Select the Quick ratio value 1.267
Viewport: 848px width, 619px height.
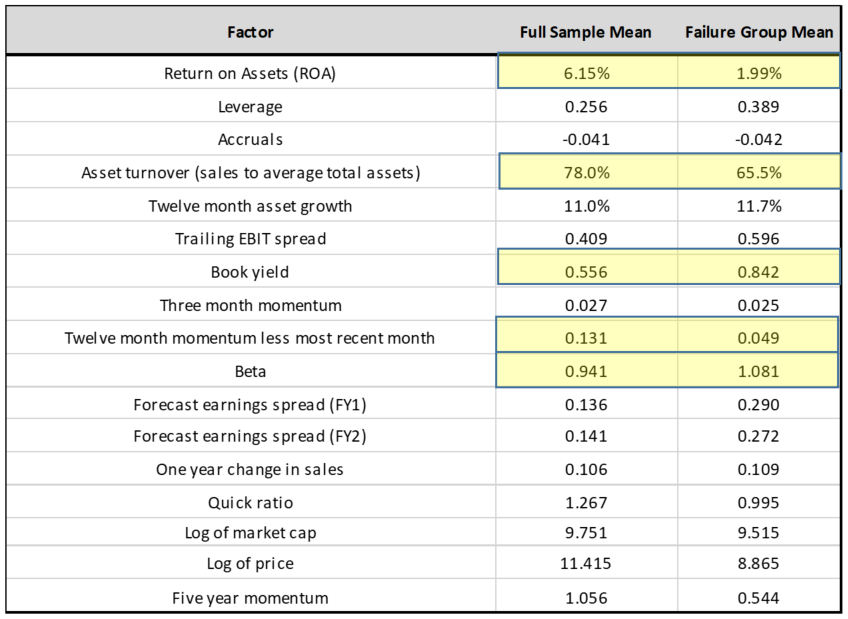[586, 502]
